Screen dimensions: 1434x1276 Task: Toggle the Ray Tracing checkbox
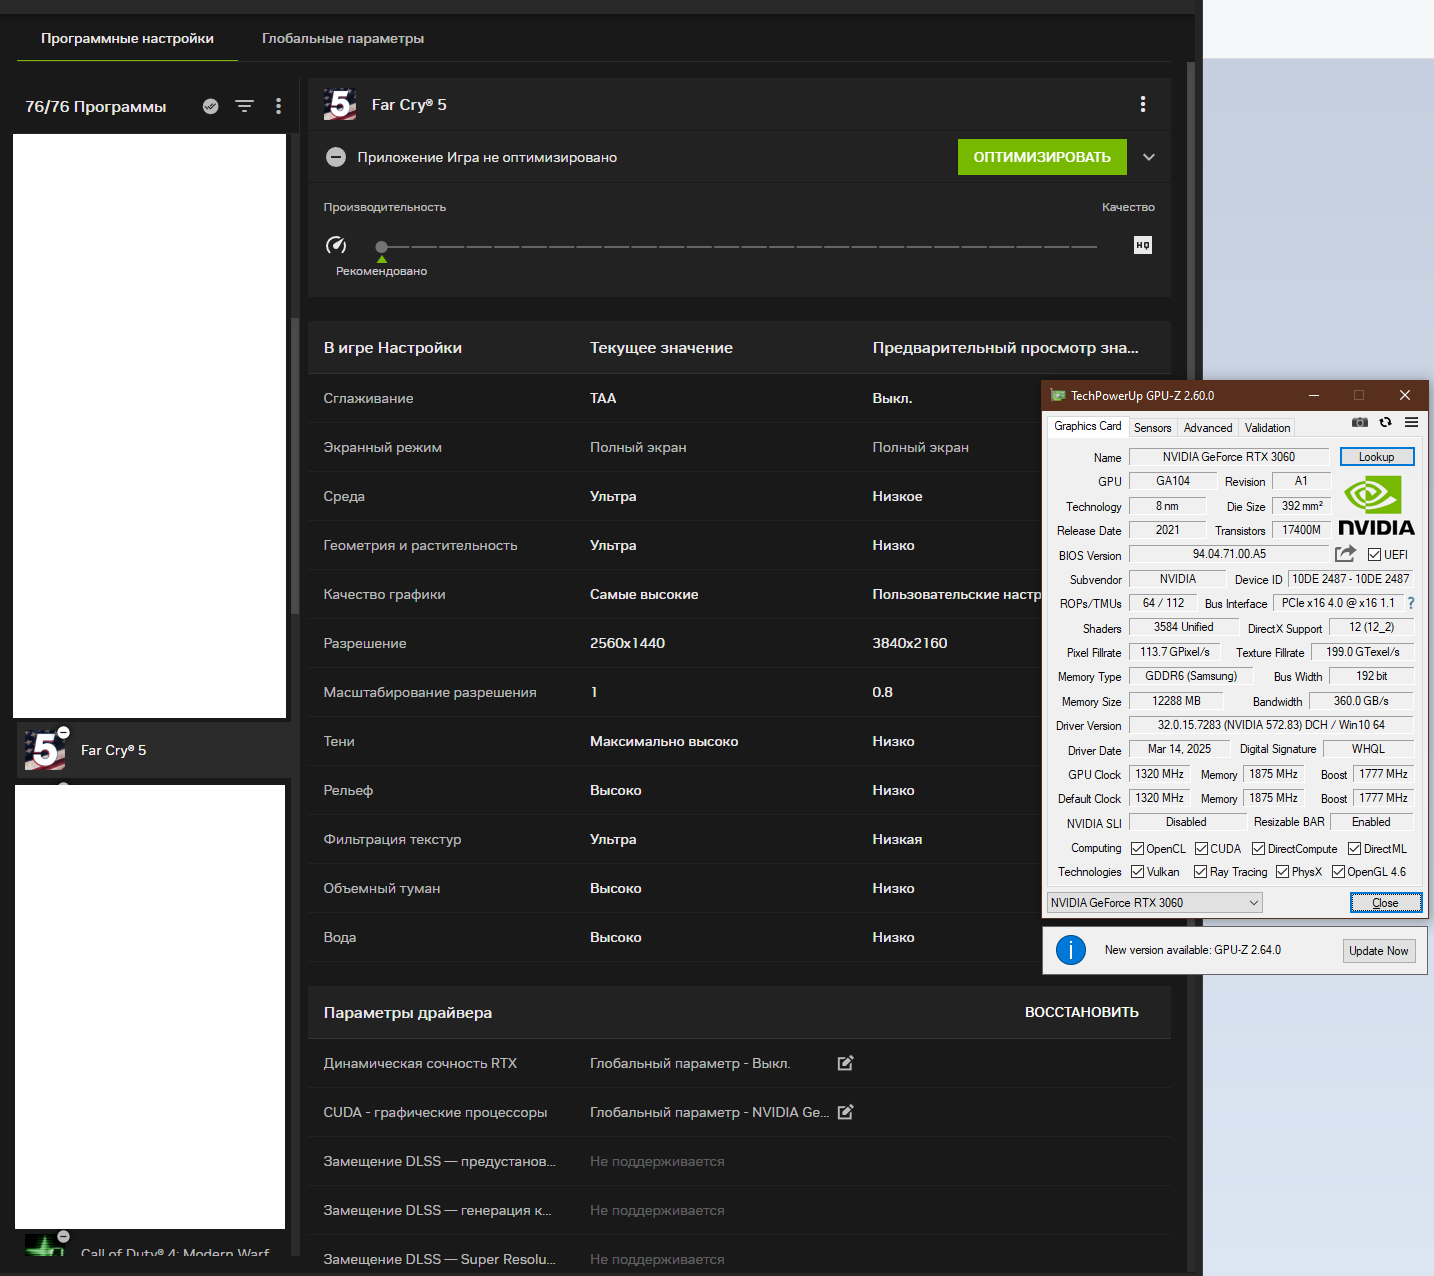[x=1200, y=872]
